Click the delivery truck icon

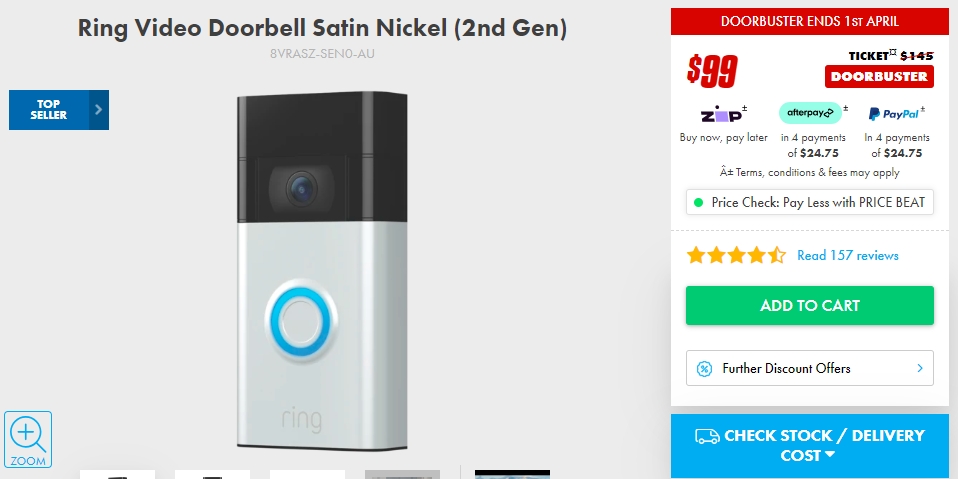(x=707, y=436)
